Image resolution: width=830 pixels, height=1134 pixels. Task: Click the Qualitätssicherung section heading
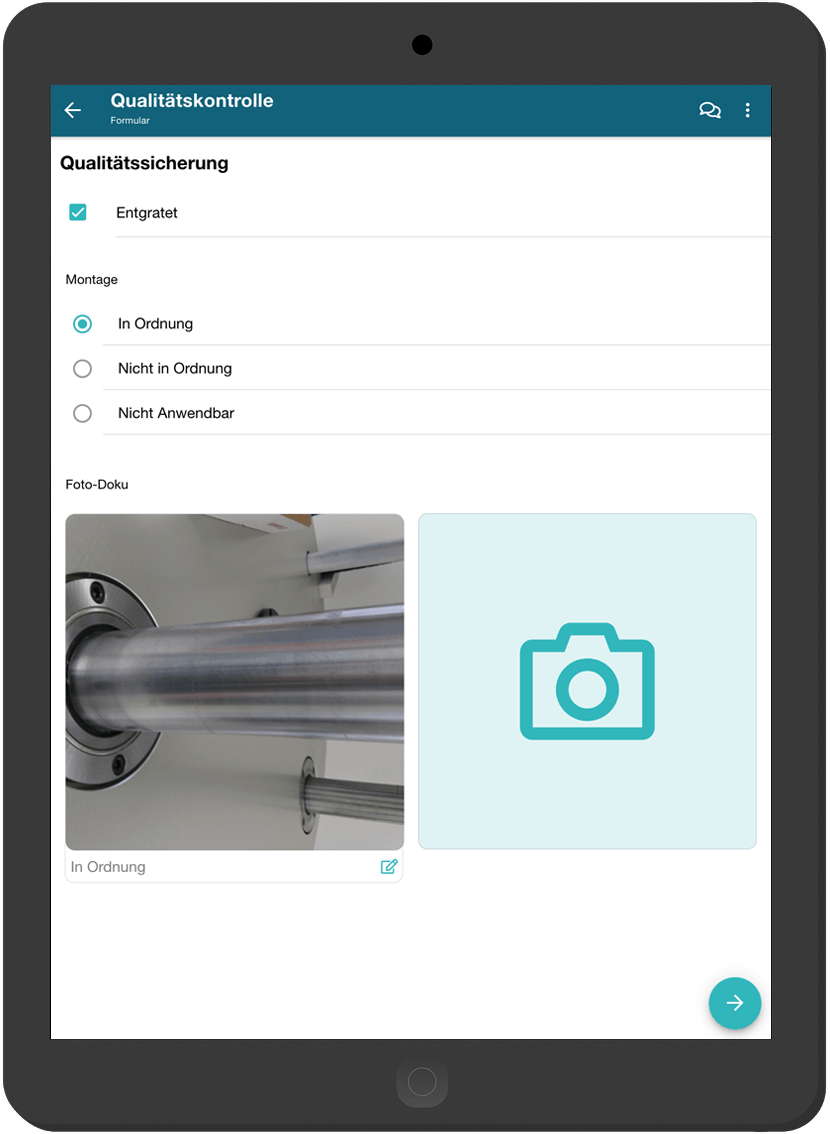pos(144,163)
